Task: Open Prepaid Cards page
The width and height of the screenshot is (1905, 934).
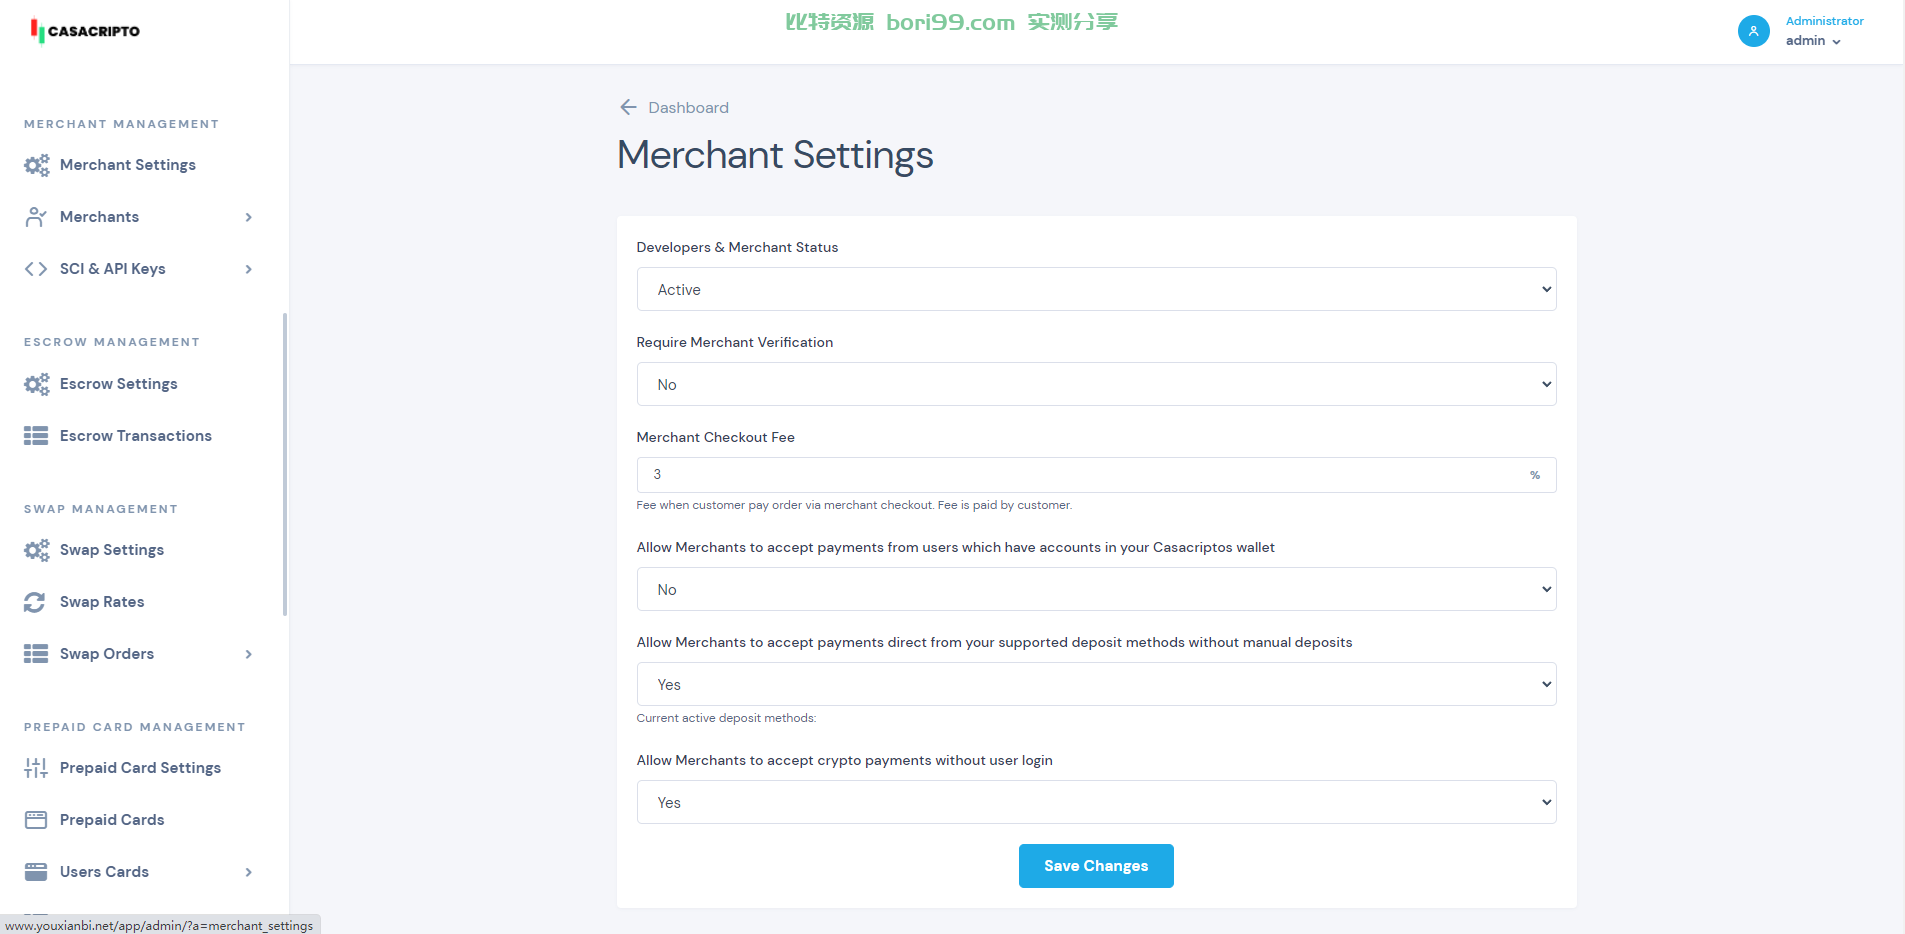Action: [x=112, y=820]
